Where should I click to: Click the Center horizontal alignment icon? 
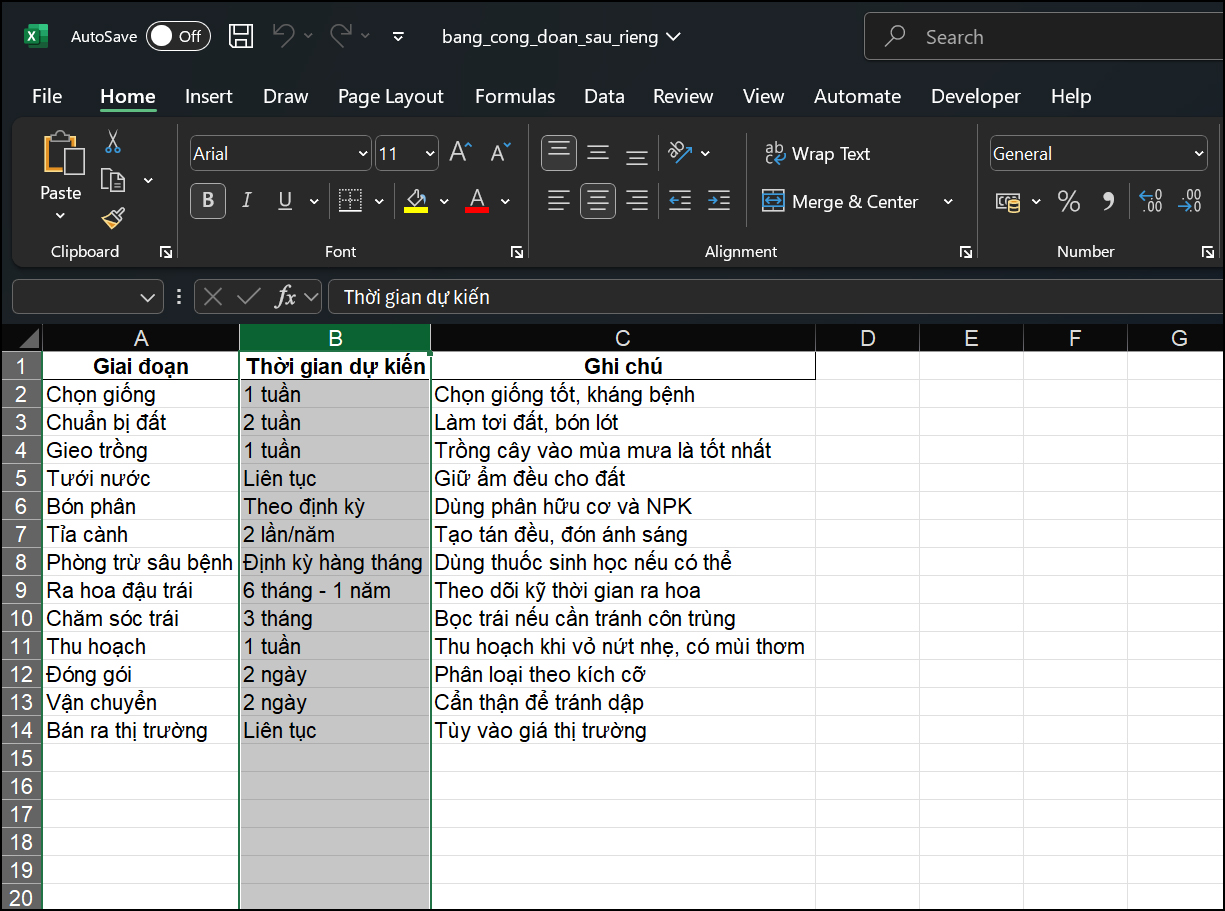[598, 201]
